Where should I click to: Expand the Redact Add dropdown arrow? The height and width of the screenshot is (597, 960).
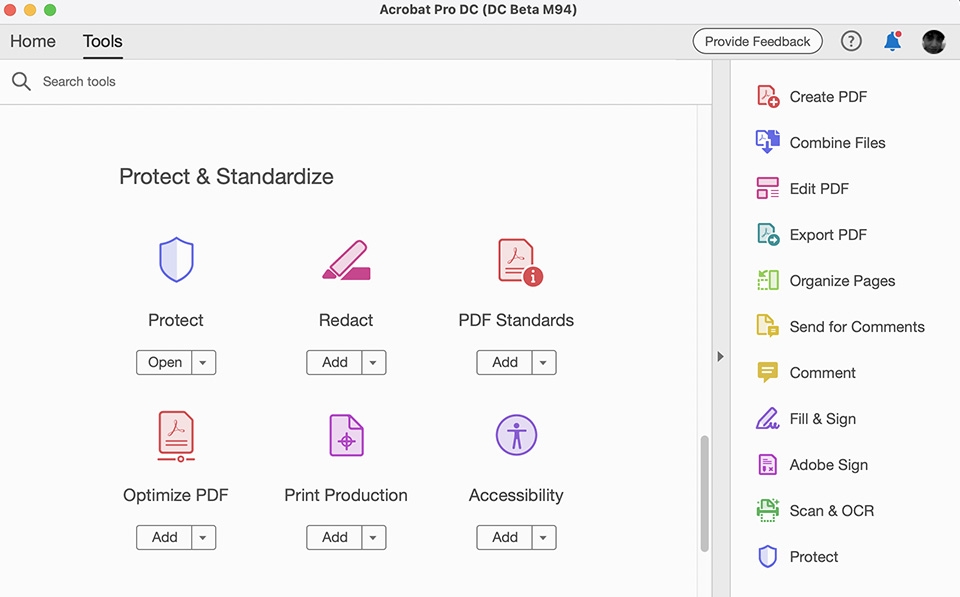point(373,363)
